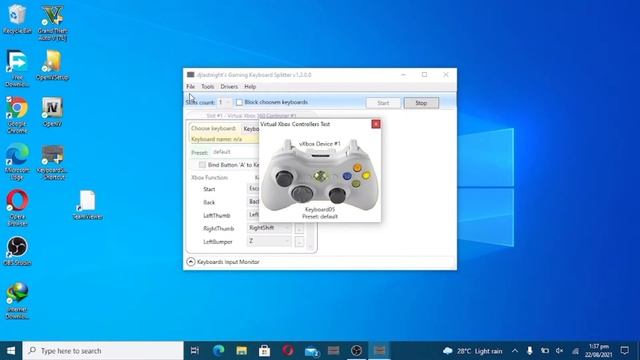Open OpenIV desktop icon
The width and height of the screenshot is (640, 360).
click(x=52, y=112)
